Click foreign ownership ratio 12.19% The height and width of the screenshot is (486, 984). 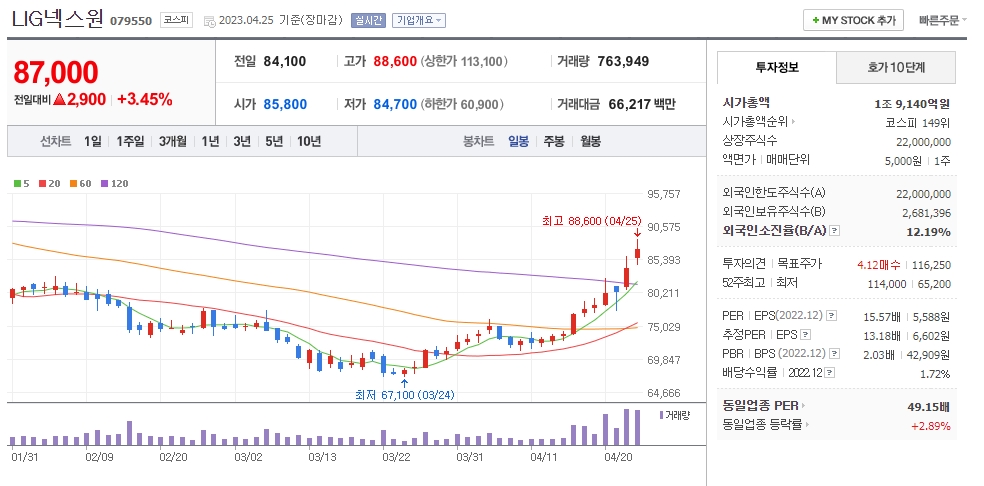[x=929, y=232]
